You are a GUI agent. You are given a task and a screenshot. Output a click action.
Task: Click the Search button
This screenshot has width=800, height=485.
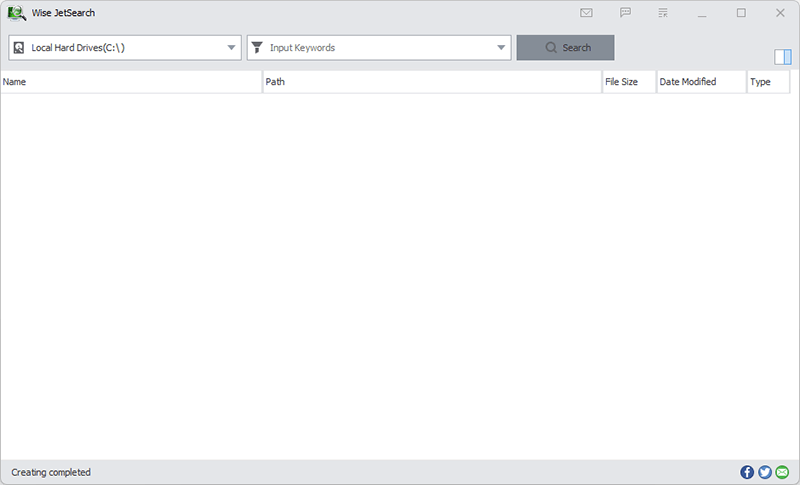[x=565, y=47]
